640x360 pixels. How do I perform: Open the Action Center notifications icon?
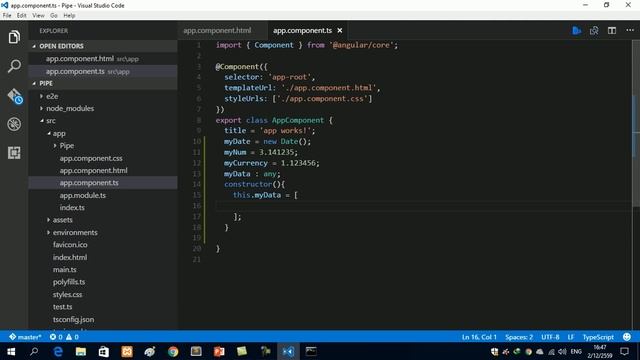click(x=624, y=351)
